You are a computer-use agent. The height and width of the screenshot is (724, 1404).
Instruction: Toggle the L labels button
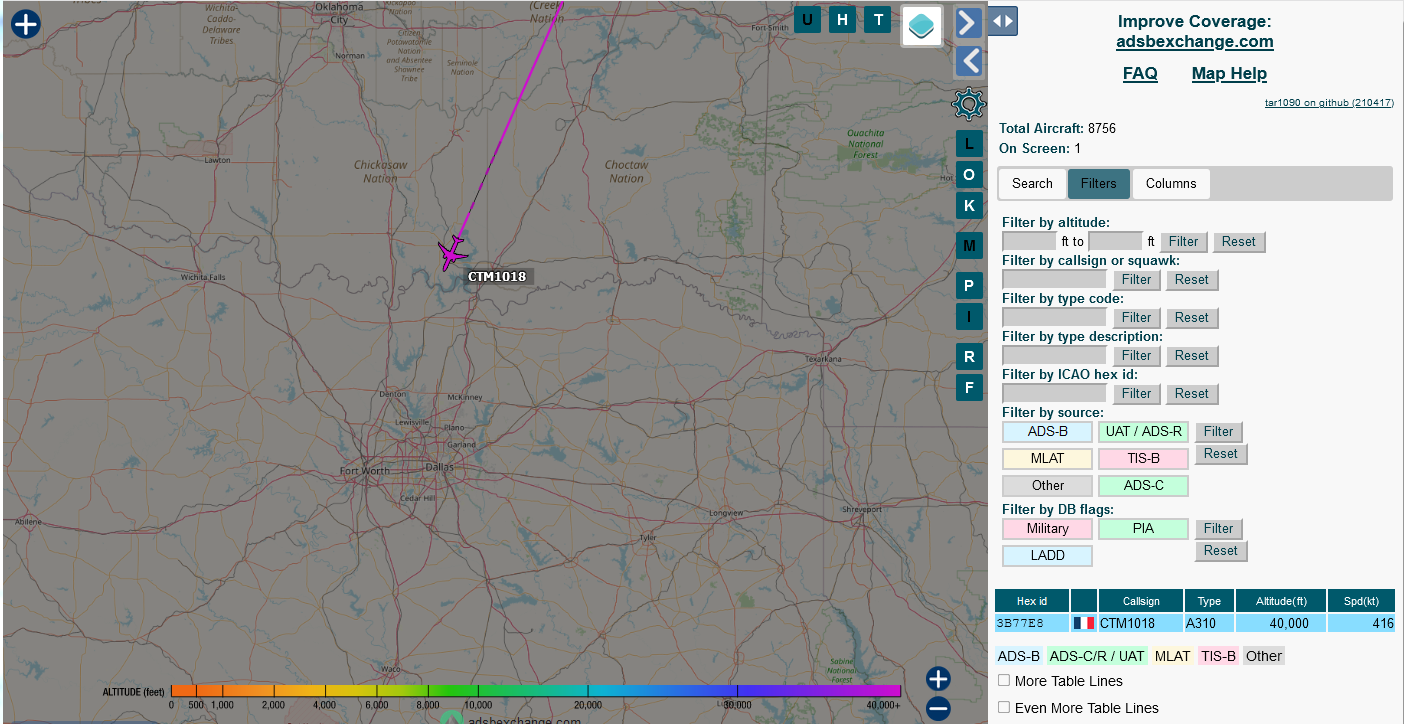coord(969,144)
